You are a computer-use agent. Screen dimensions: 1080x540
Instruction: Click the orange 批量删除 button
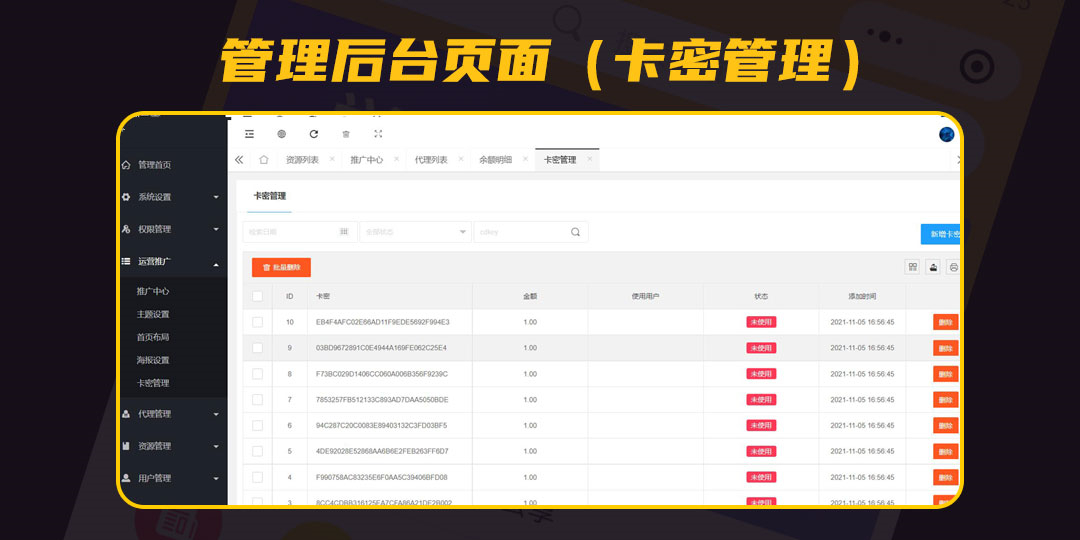pyautogui.click(x=281, y=268)
